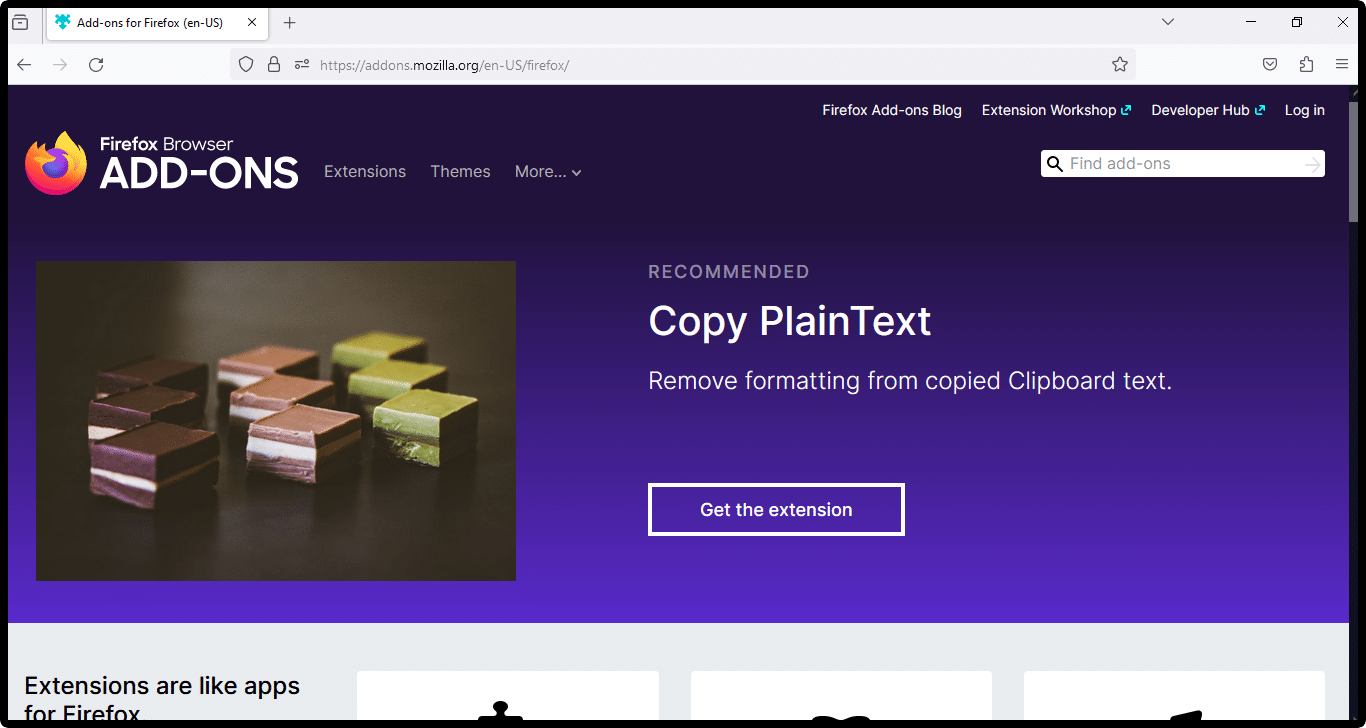This screenshot has height=728, width=1366.
Task: Open the Firefox Add-ons Blog link
Action: 892,111
